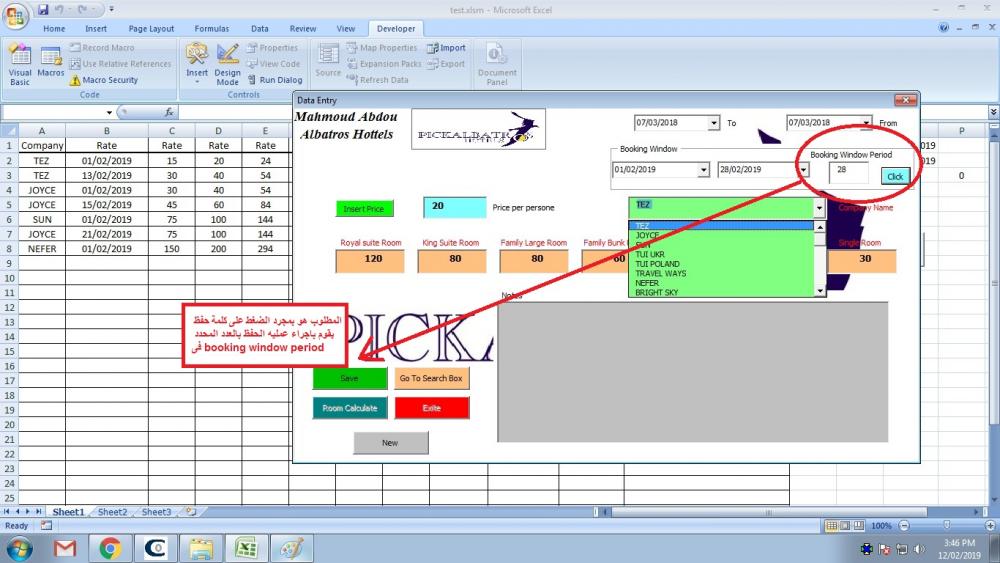This screenshot has width=1000, height=563.
Task: Open the Document Panel
Action: coord(497,65)
